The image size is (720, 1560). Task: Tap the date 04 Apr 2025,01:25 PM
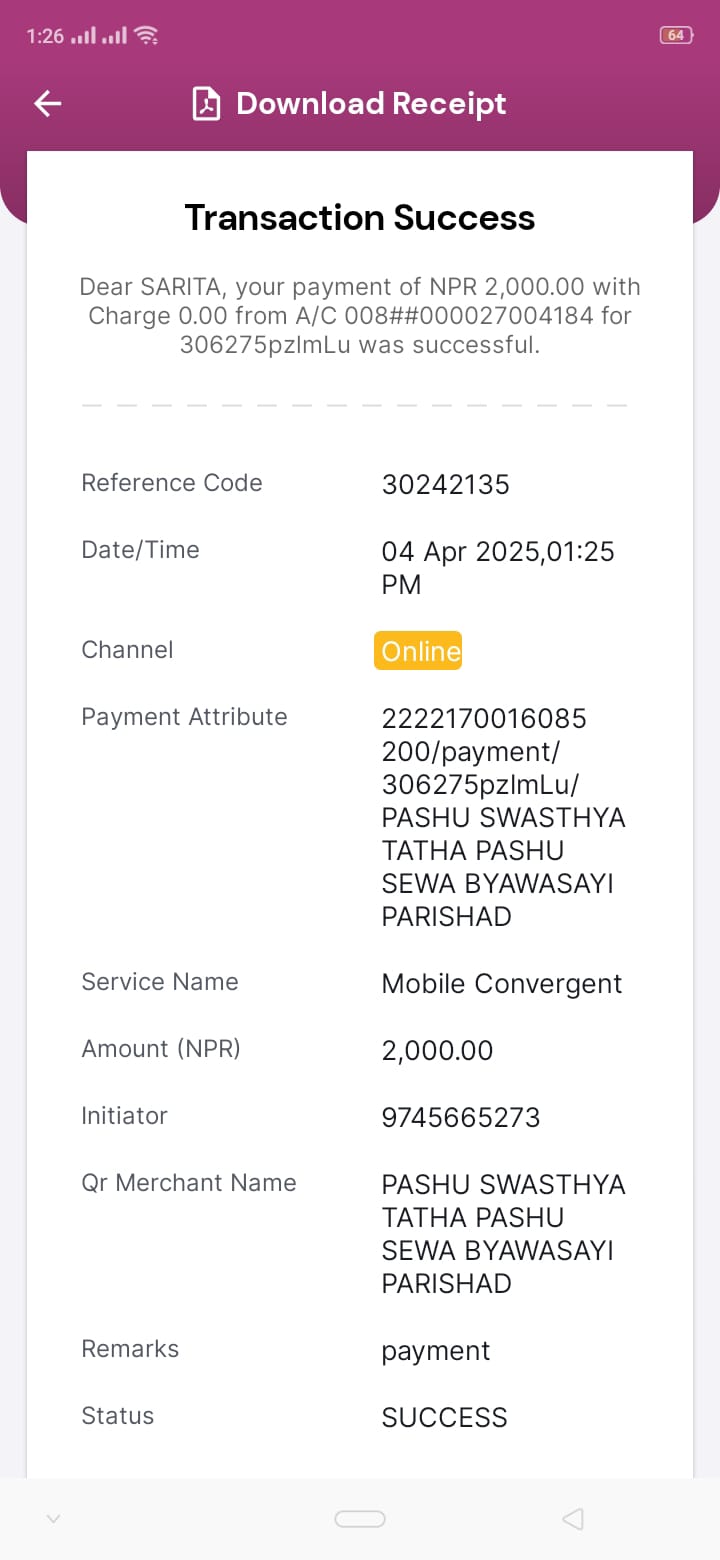pyautogui.click(x=498, y=568)
